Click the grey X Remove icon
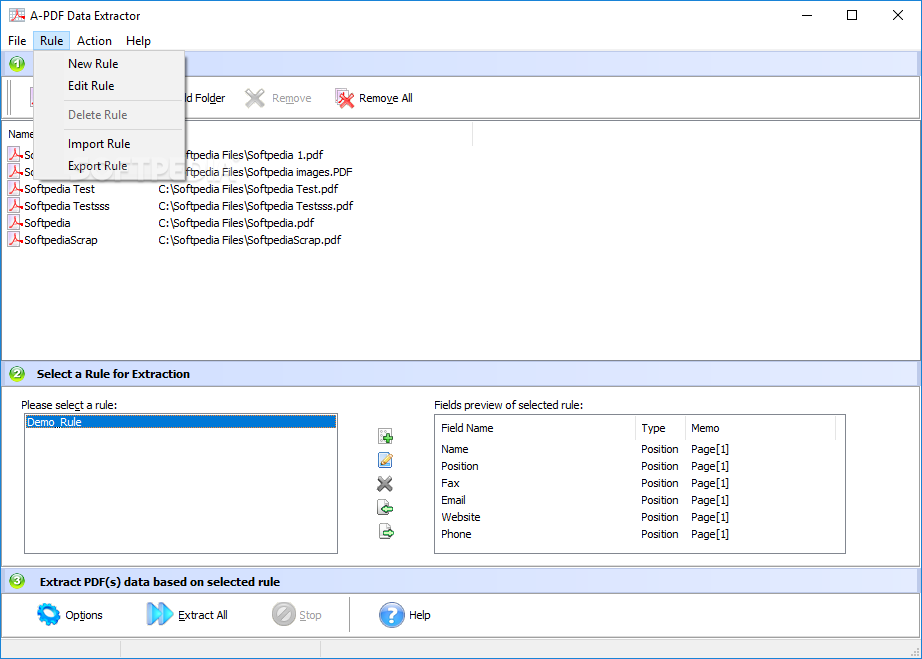The image size is (922, 659). point(255,98)
